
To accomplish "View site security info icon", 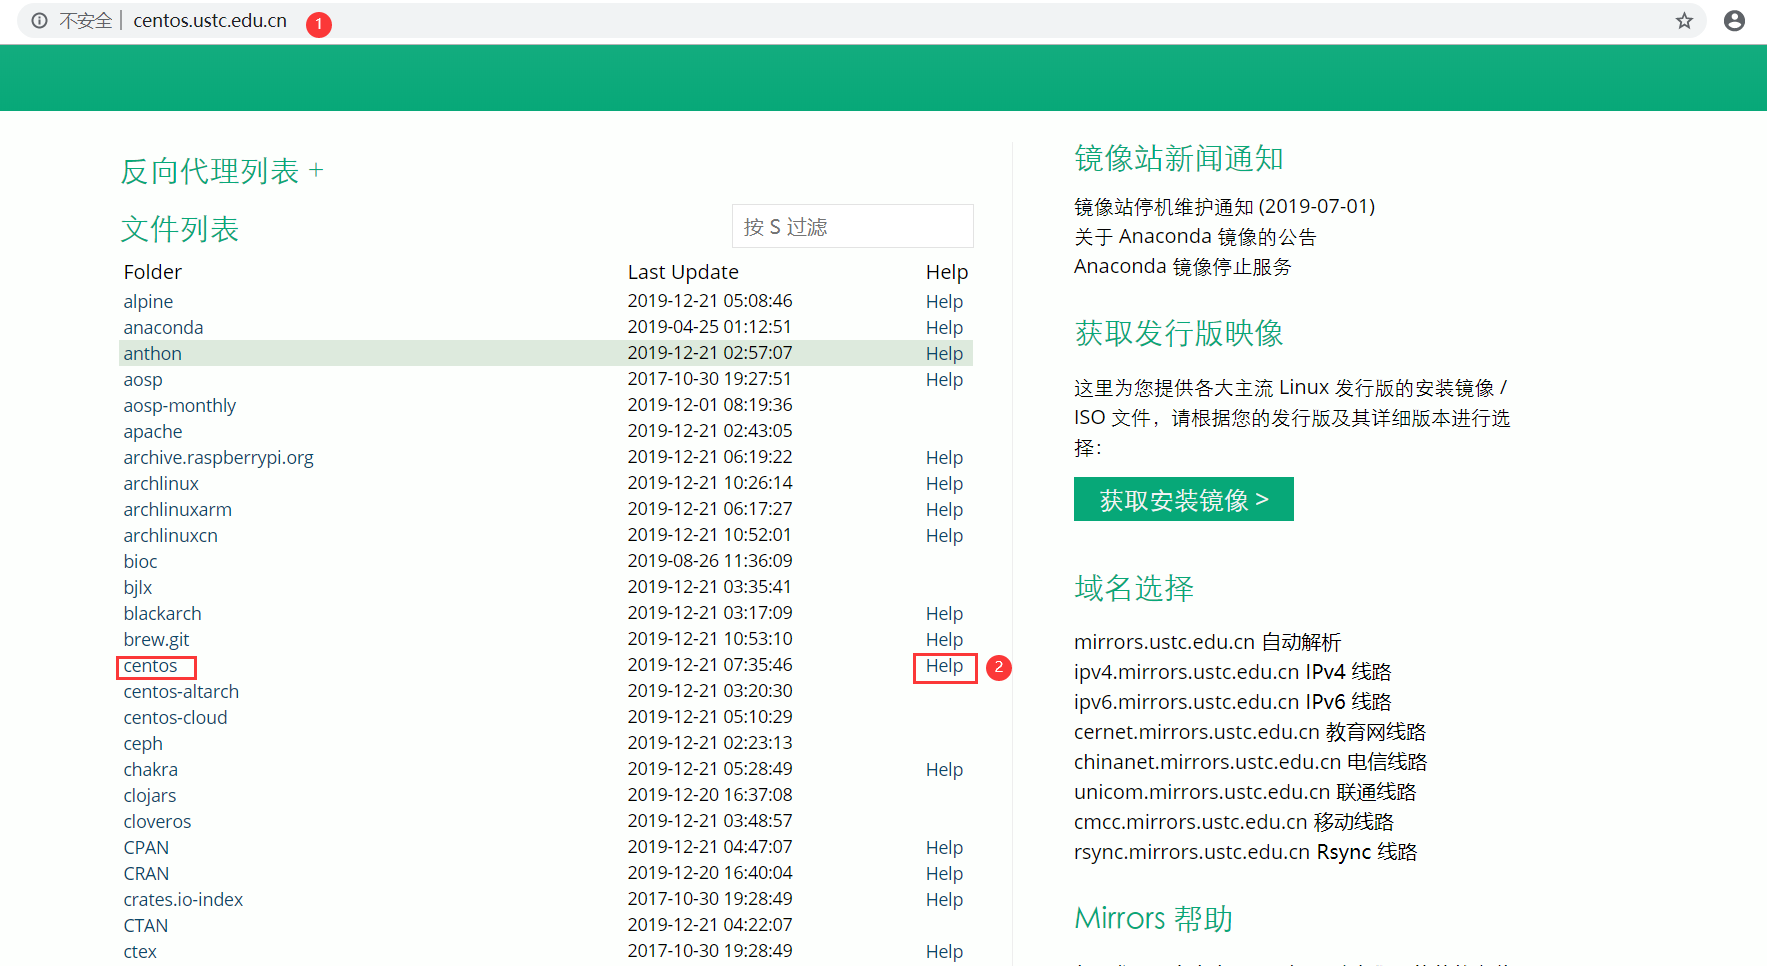I will pos(39,21).
